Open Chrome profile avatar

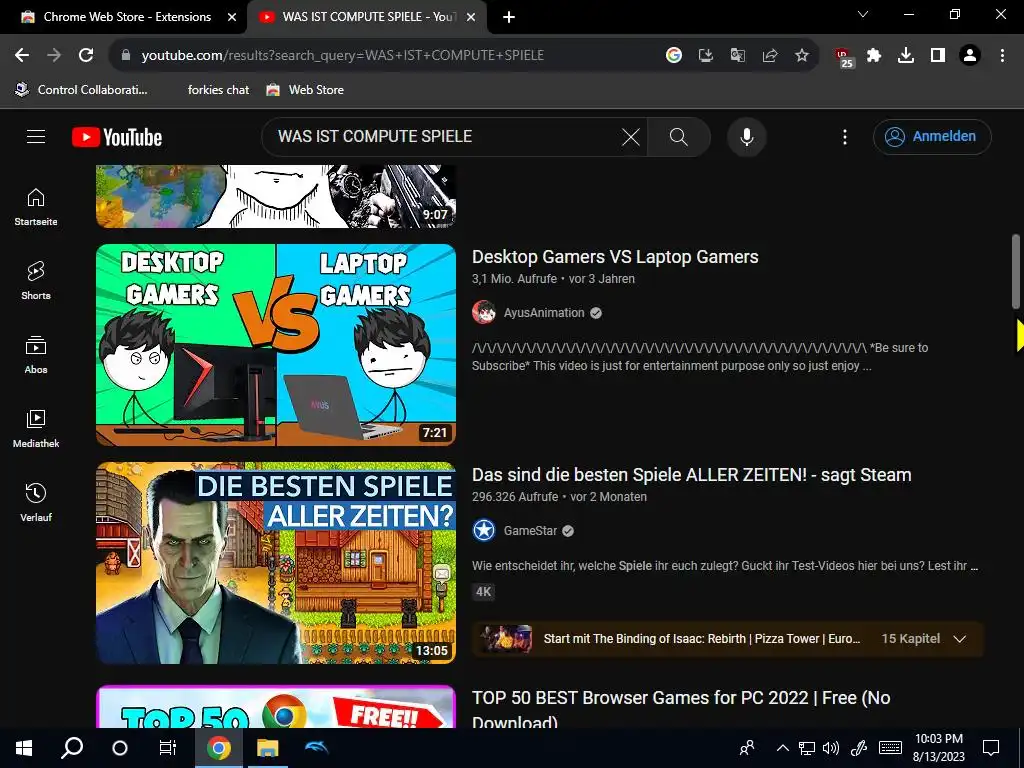click(970, 55)
